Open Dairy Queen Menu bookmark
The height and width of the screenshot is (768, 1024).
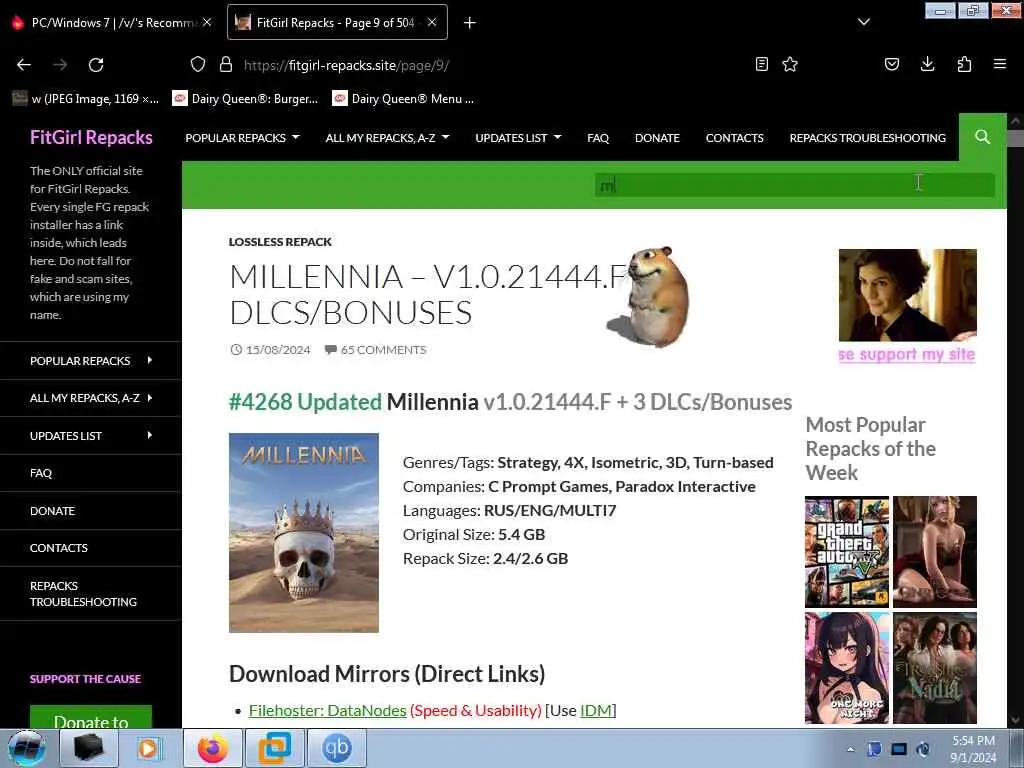coord(403,99)
